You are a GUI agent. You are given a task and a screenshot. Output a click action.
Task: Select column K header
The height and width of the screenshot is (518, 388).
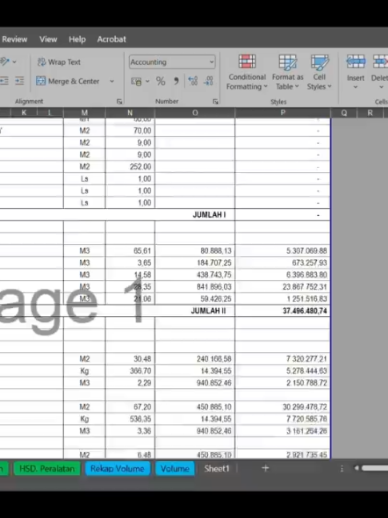(24, 113)
